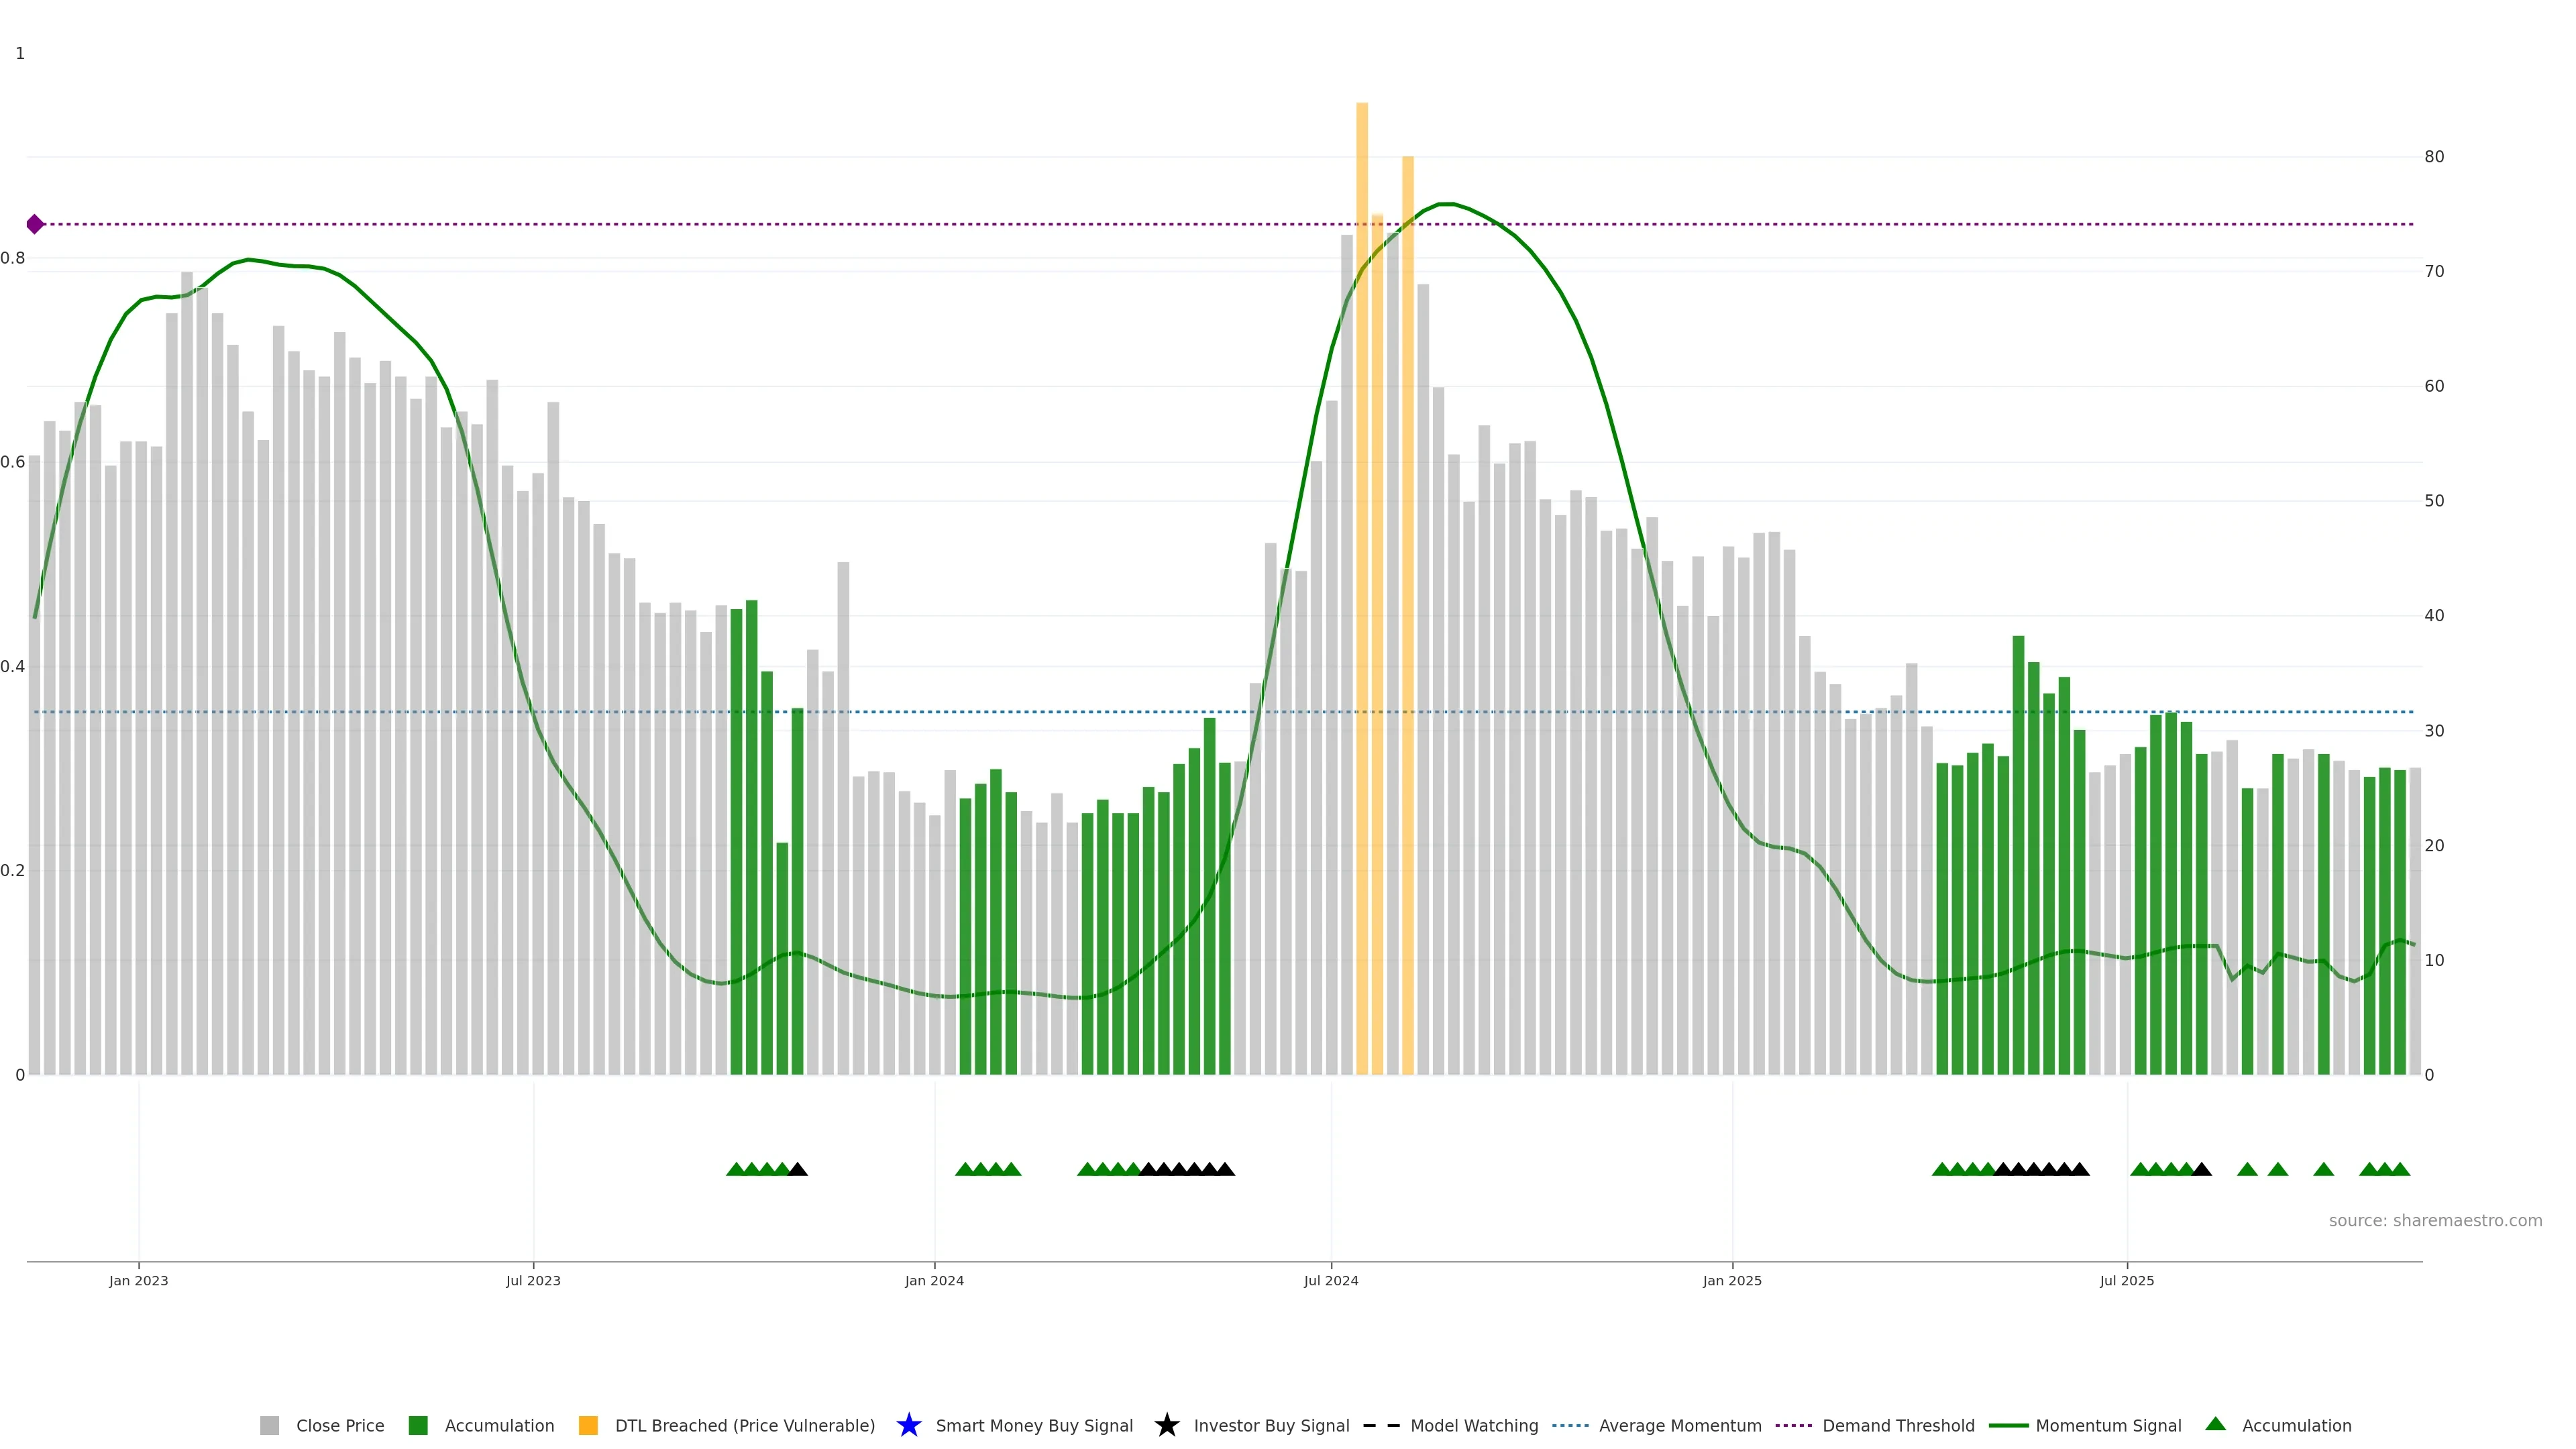Toggle the Close Price legend label
The height and width of the screenshot is (1449, 2576).
click(x=340, y=1426)
